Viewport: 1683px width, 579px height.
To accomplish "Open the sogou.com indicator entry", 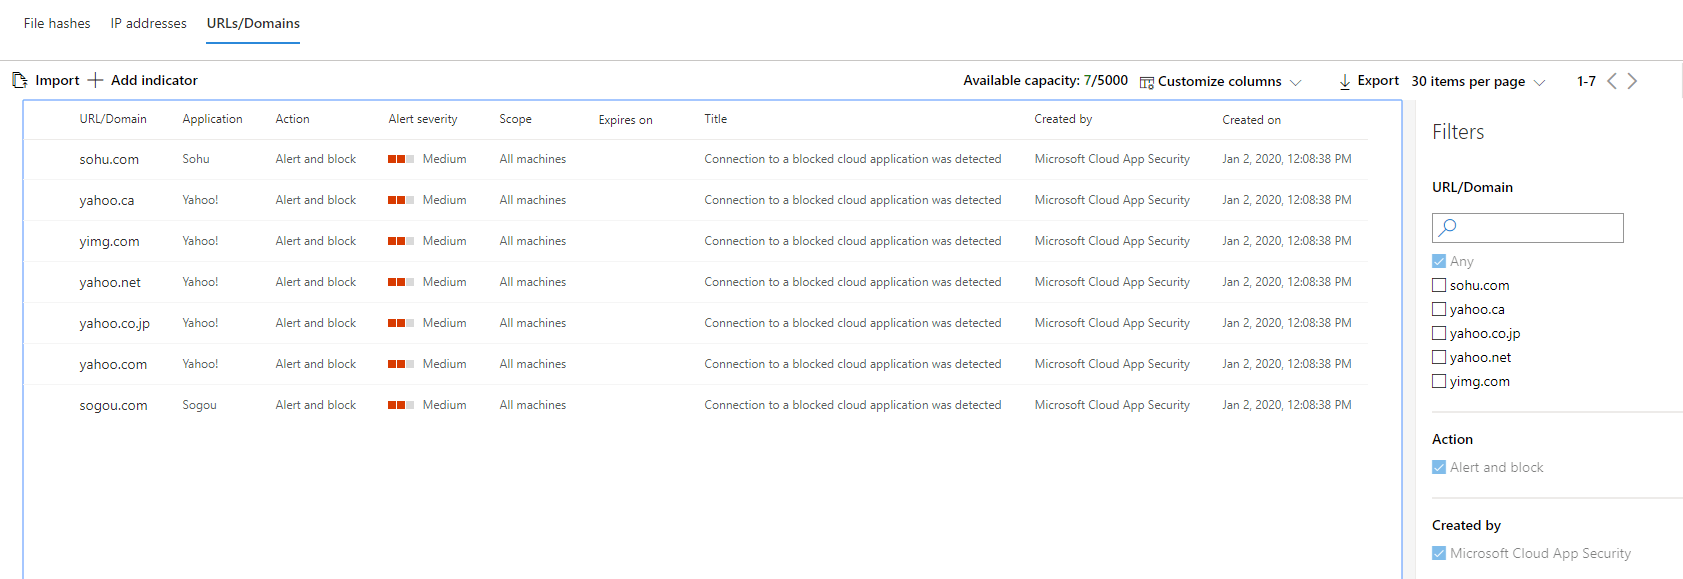I will [113, 405].
